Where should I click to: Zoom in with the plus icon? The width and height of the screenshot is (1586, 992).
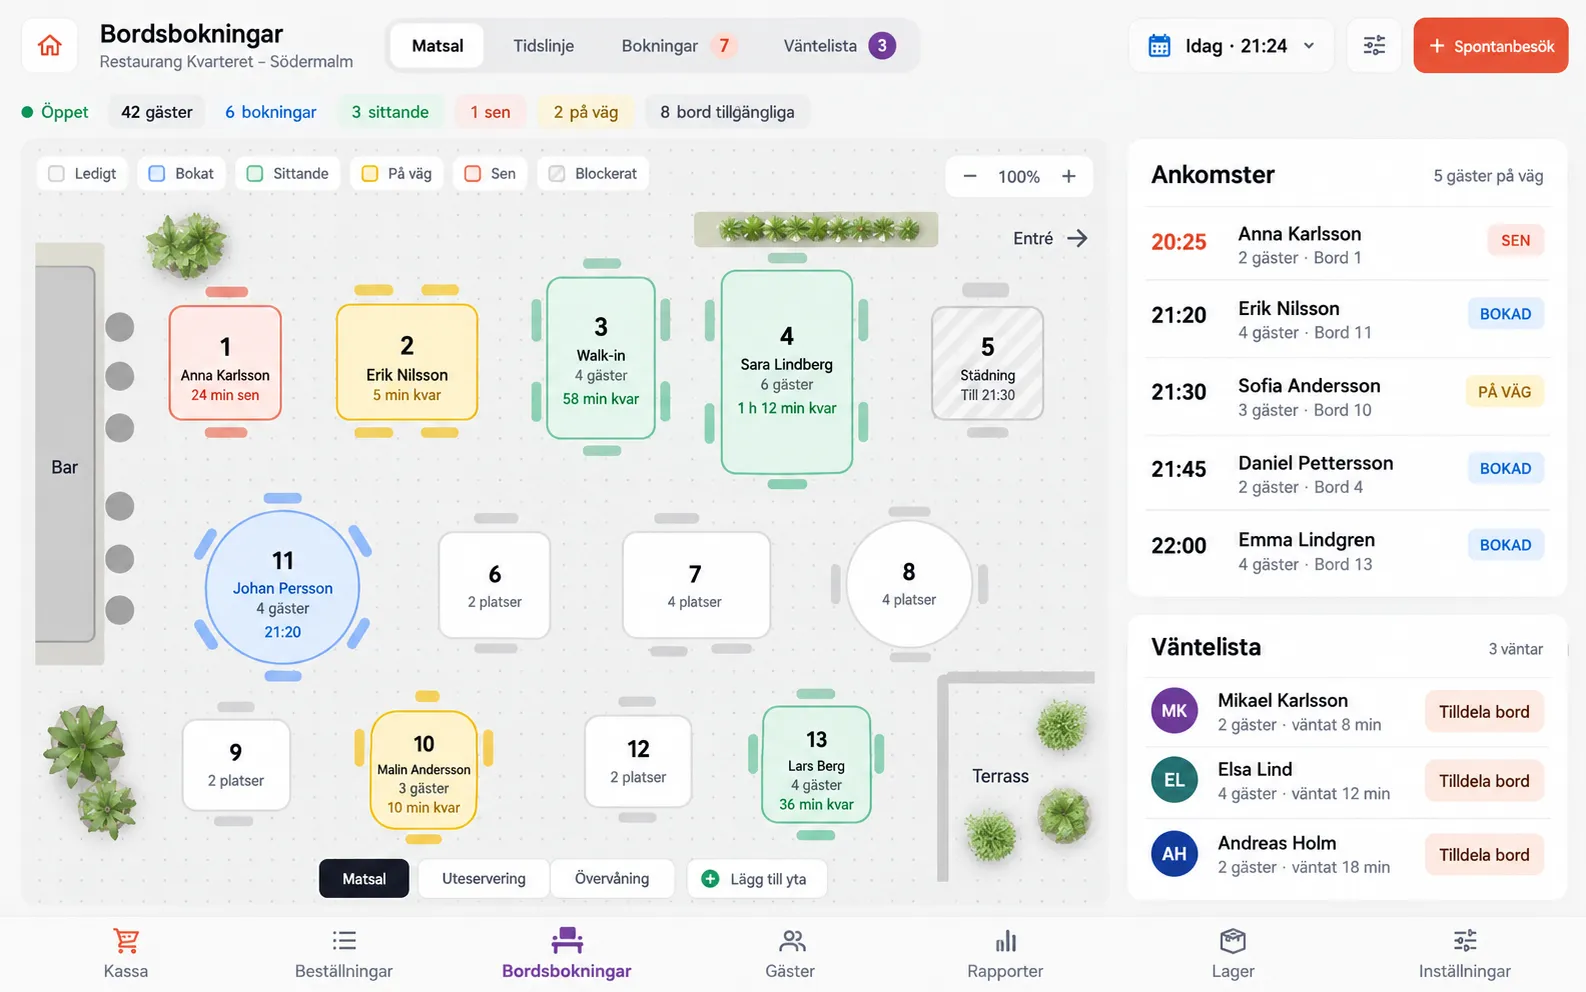[x=1068, y=176]
